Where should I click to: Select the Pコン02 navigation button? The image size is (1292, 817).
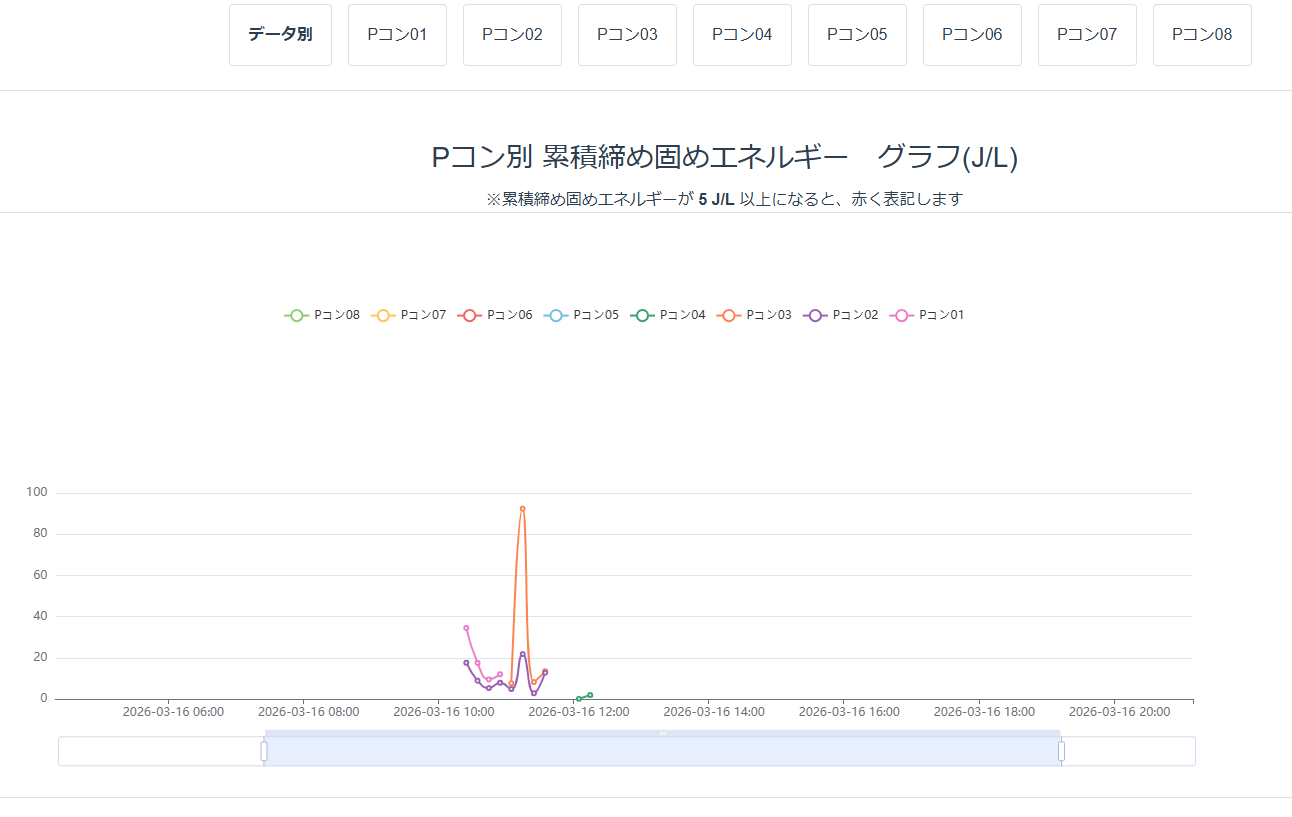(512, 34)
